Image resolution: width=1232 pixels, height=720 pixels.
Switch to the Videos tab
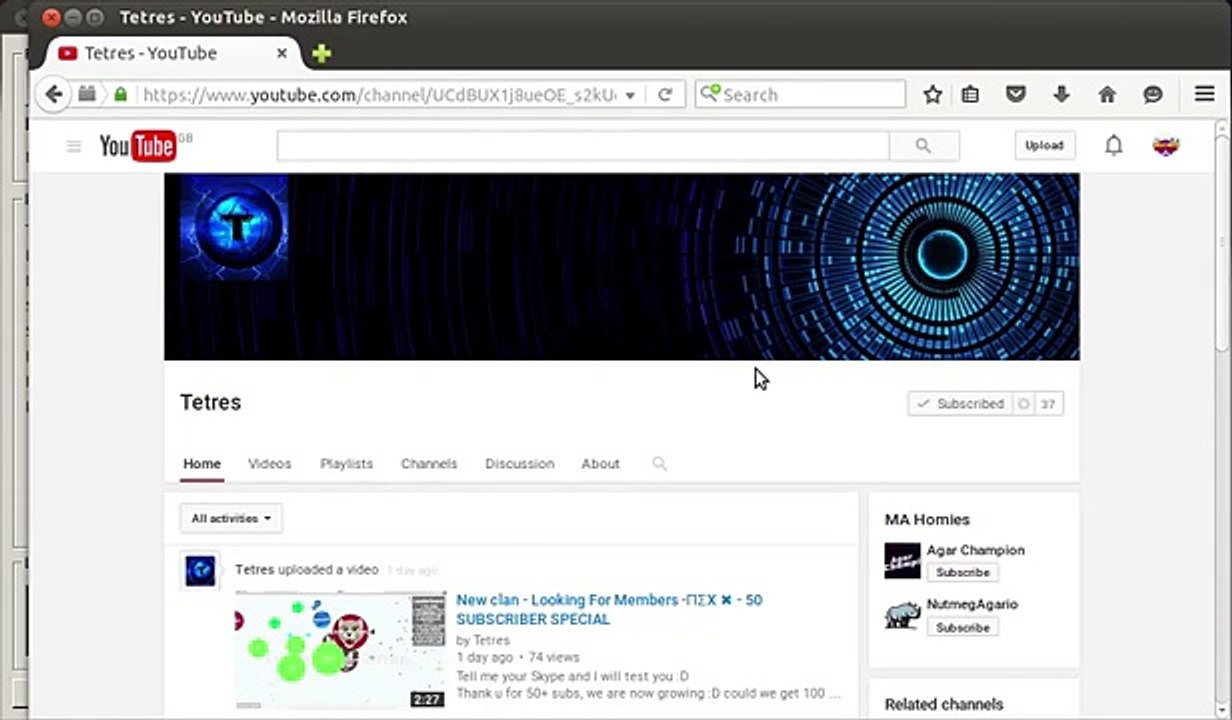tap(269, 464)
